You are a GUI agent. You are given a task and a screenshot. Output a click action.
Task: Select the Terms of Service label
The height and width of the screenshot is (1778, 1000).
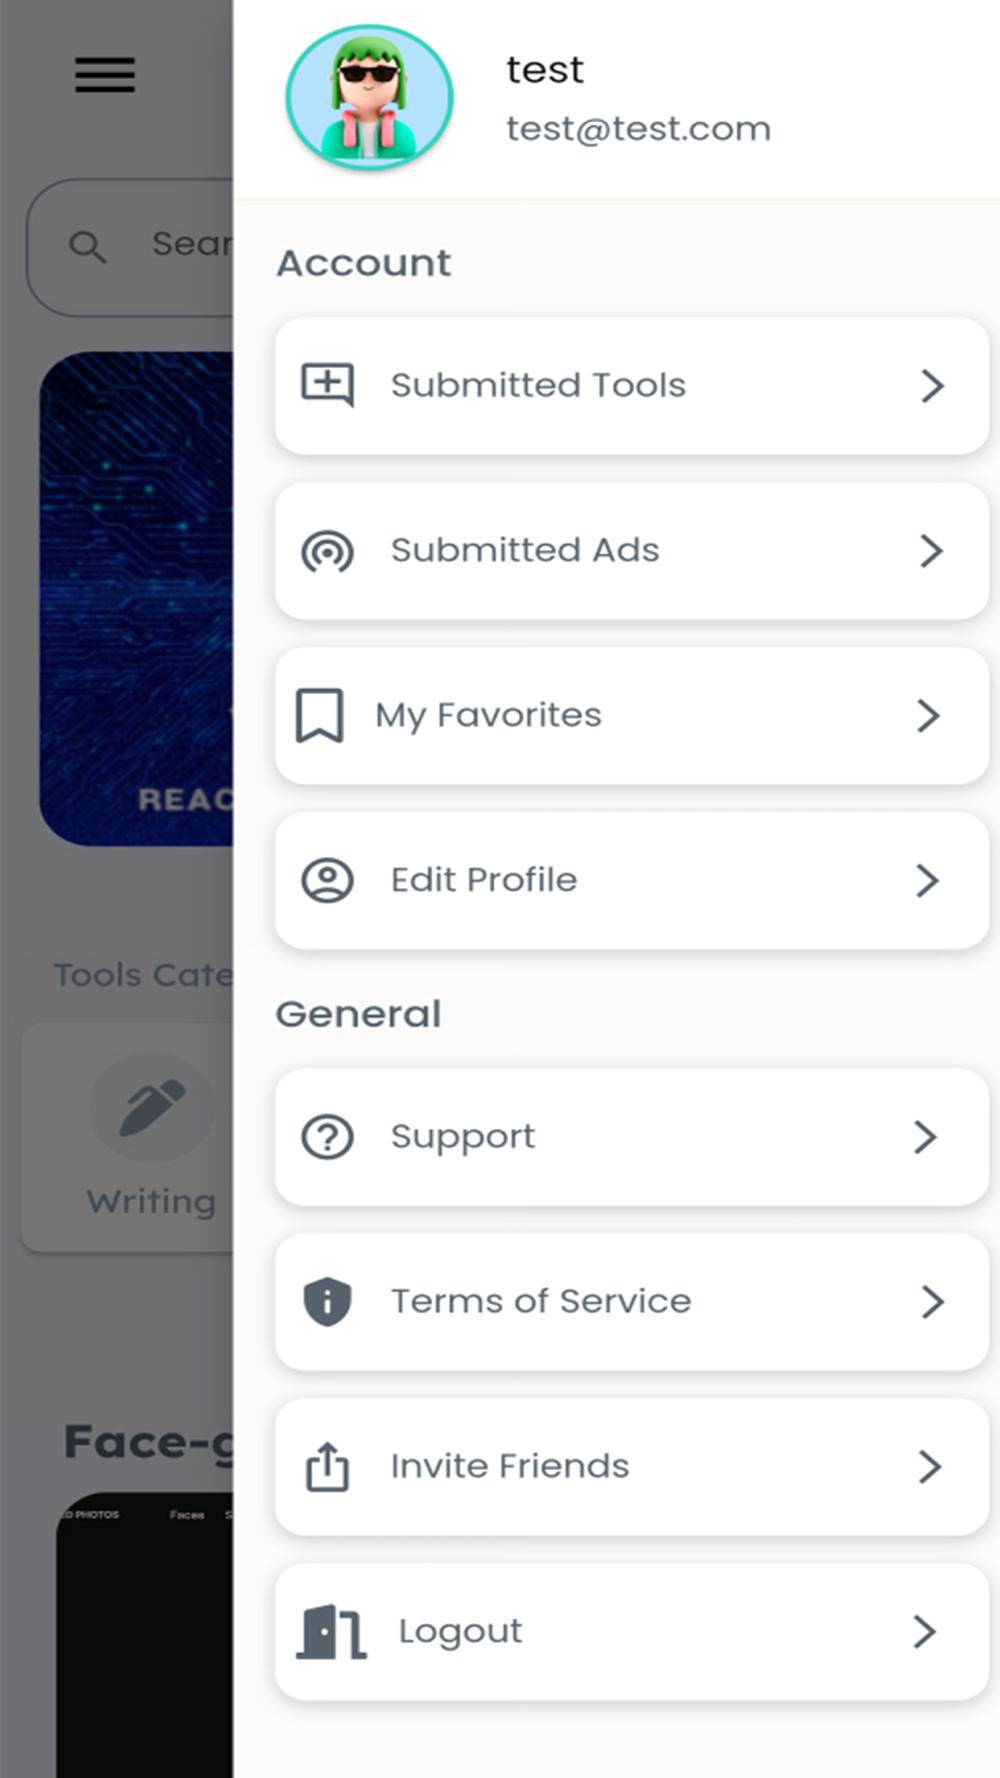coord(541,1301)
